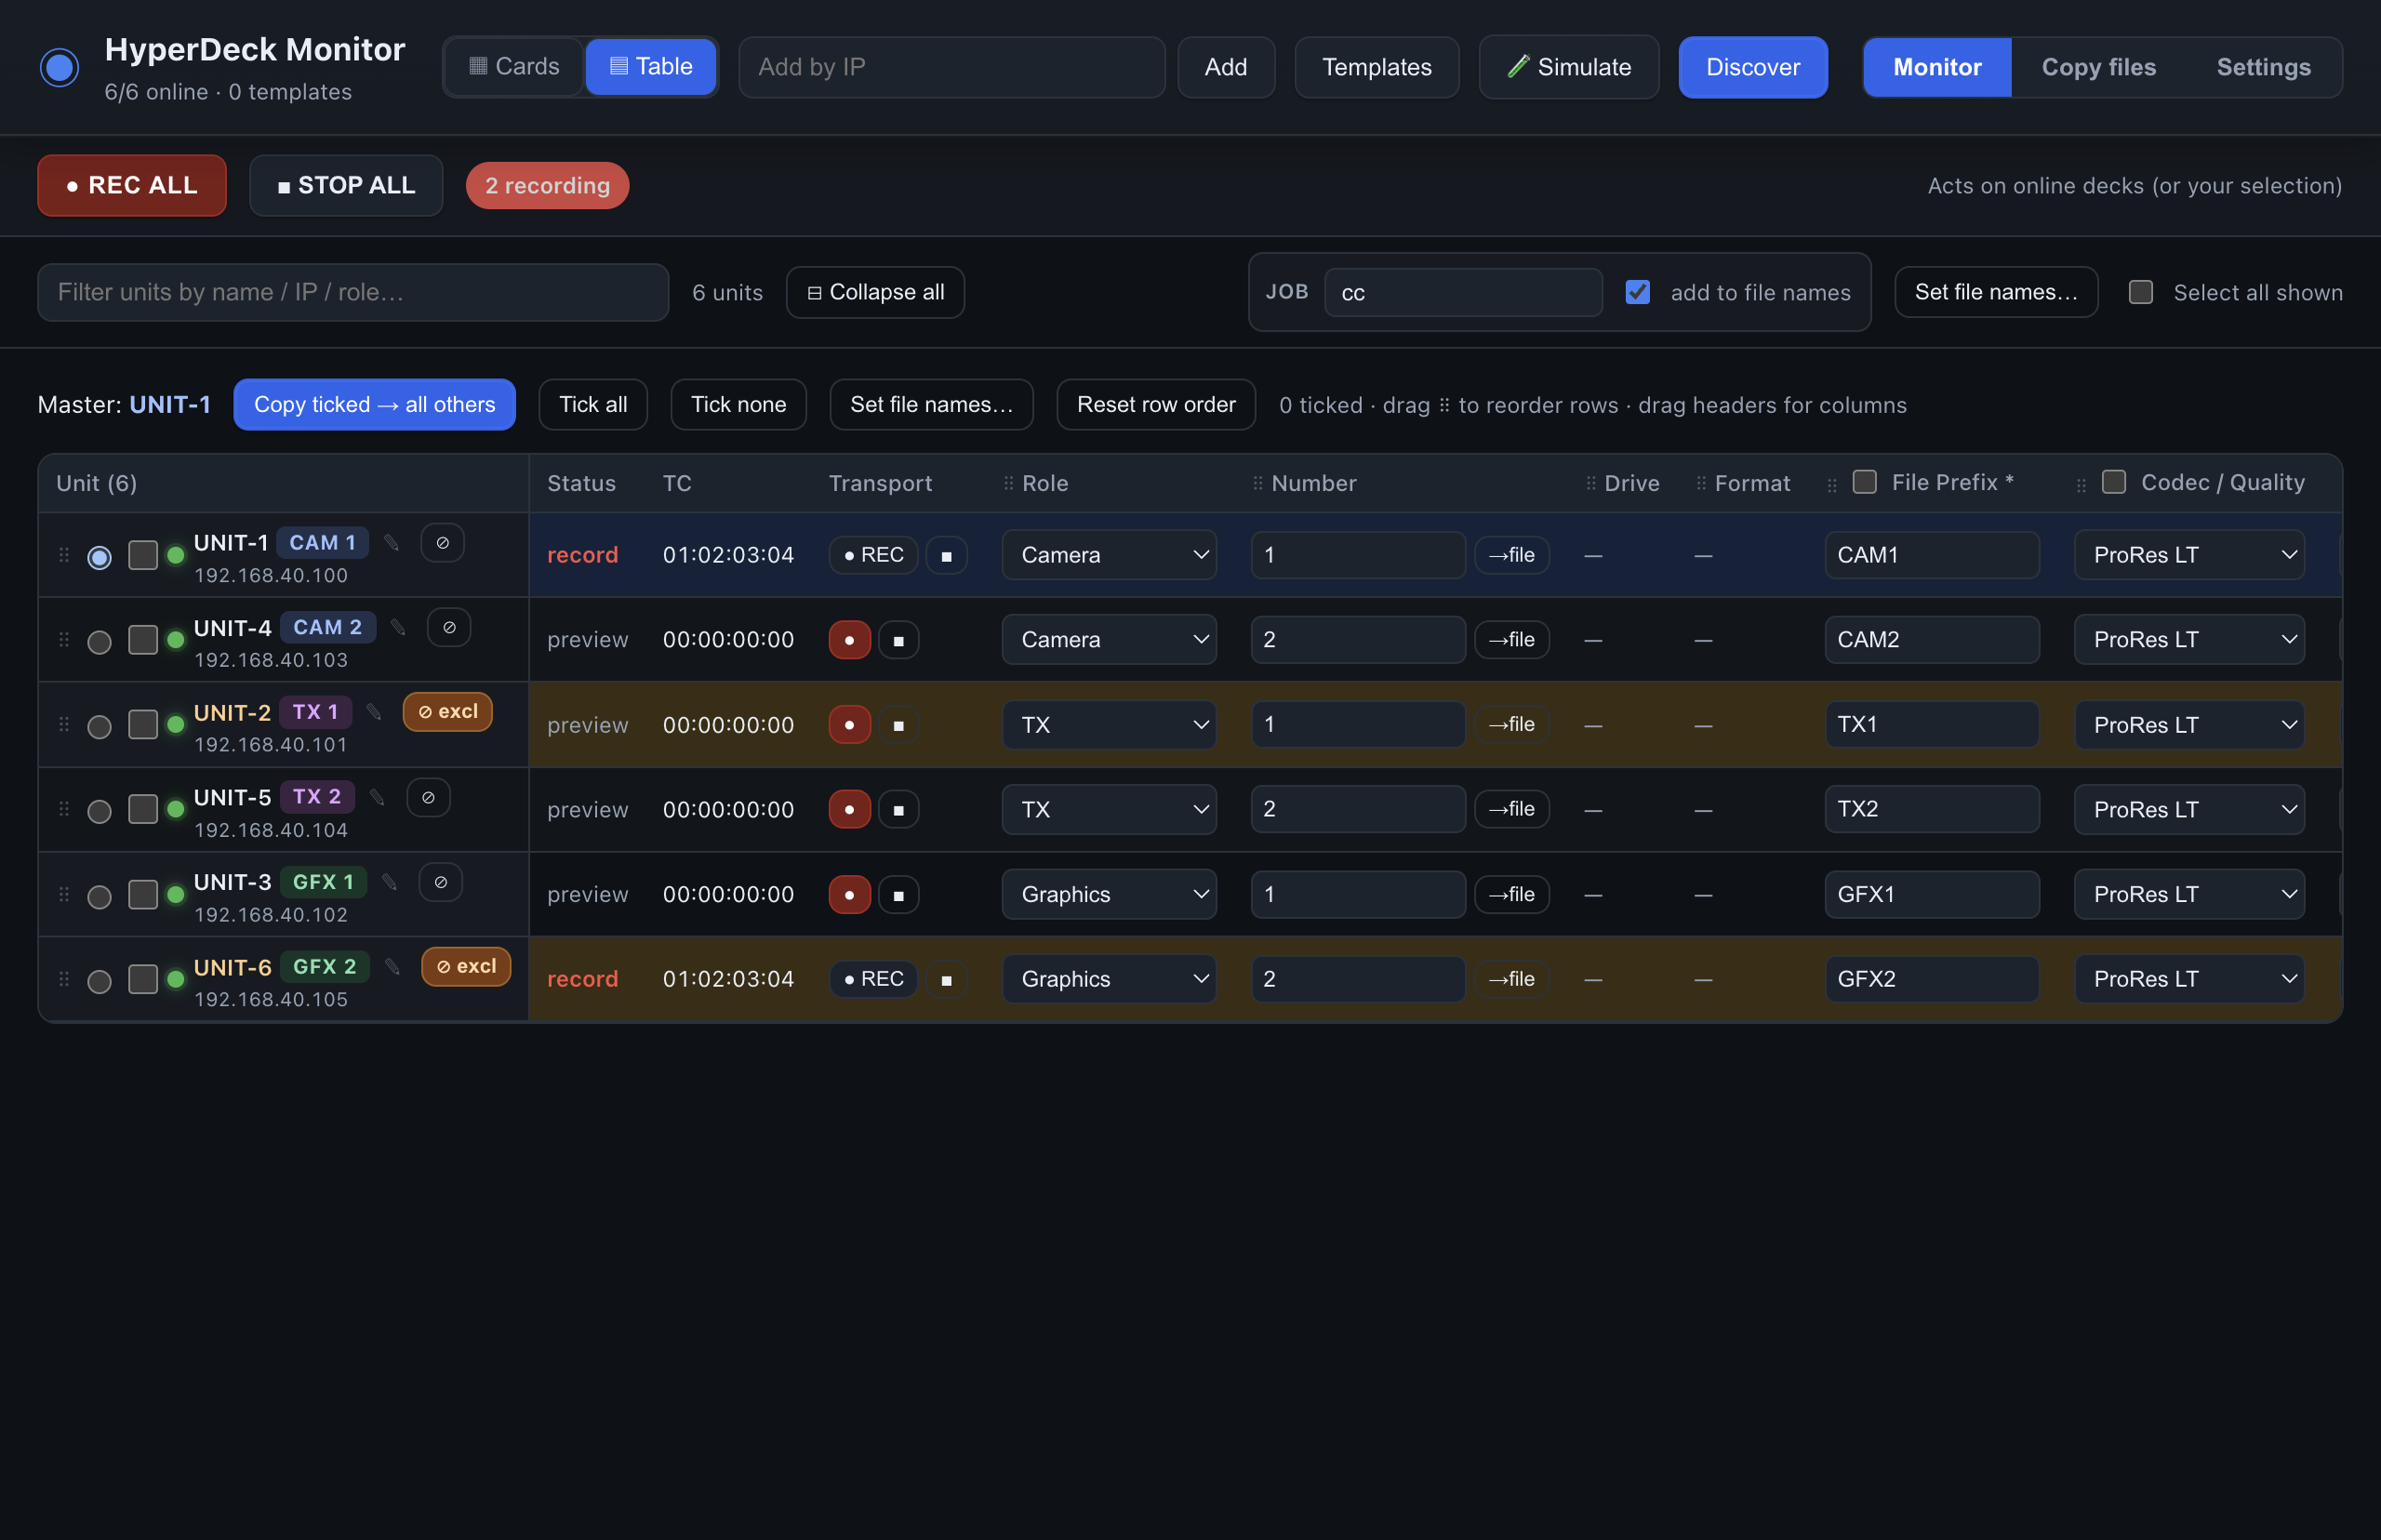This screenshot has height=1540, width=2381.
Task: Click pencil edit icon for UNIT-2
Action: pos(374,712)
